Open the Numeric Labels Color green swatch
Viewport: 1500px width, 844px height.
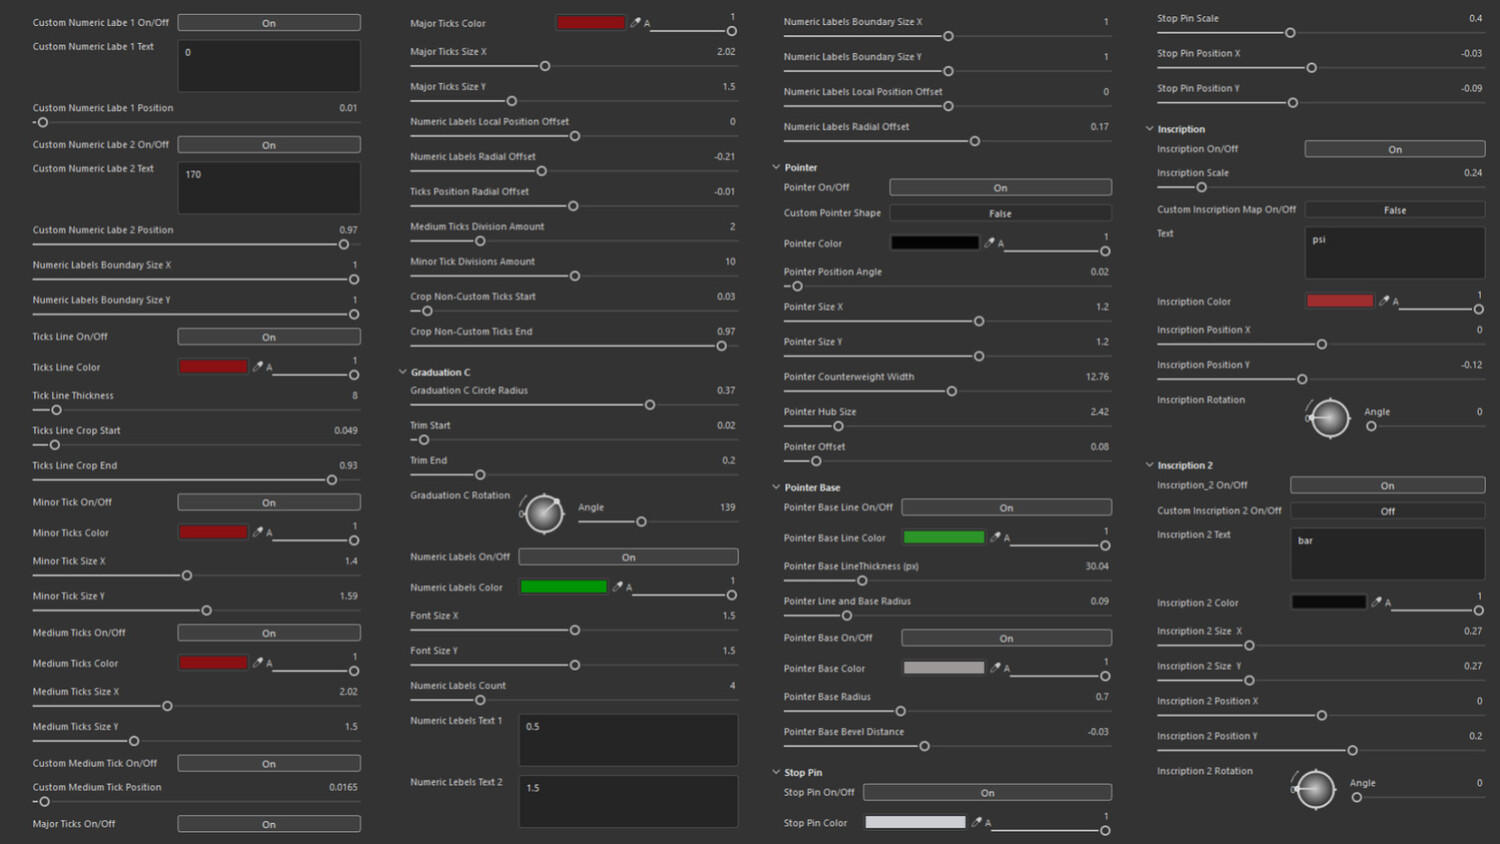tap(563, 587)
